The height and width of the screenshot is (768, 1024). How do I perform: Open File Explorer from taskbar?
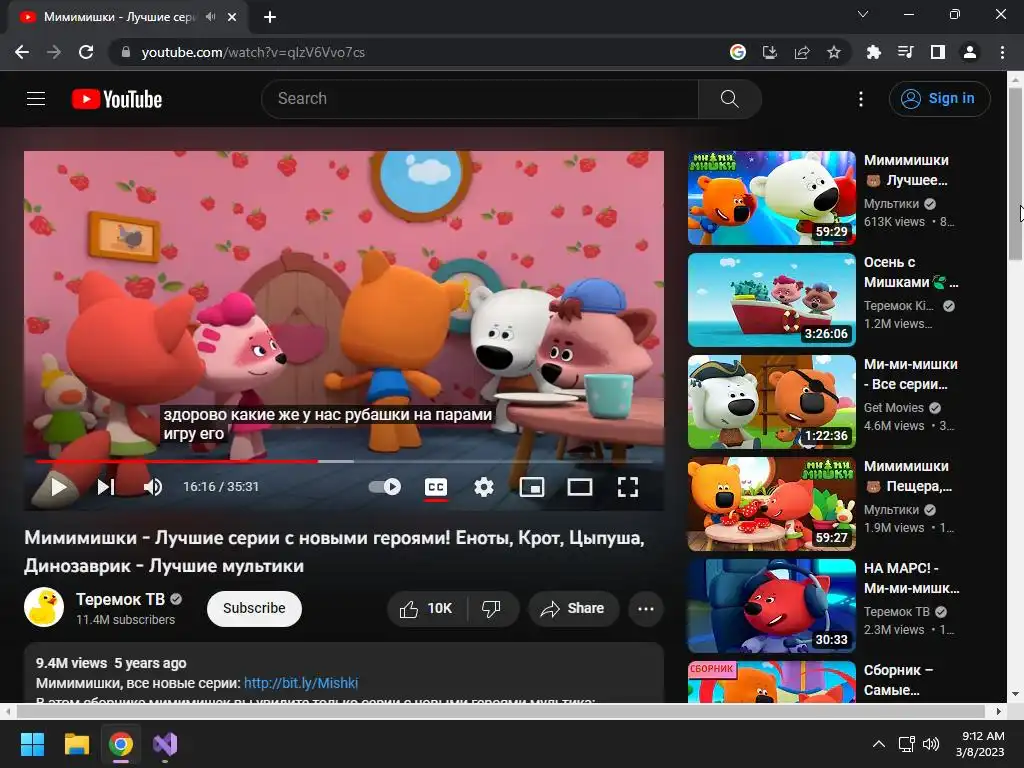click(76, 744)
